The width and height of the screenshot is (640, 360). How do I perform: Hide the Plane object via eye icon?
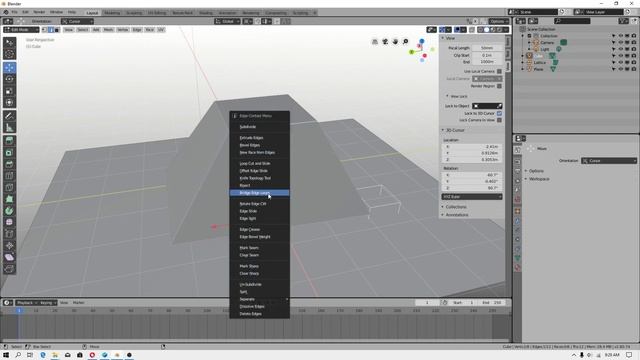click(620, 69)
